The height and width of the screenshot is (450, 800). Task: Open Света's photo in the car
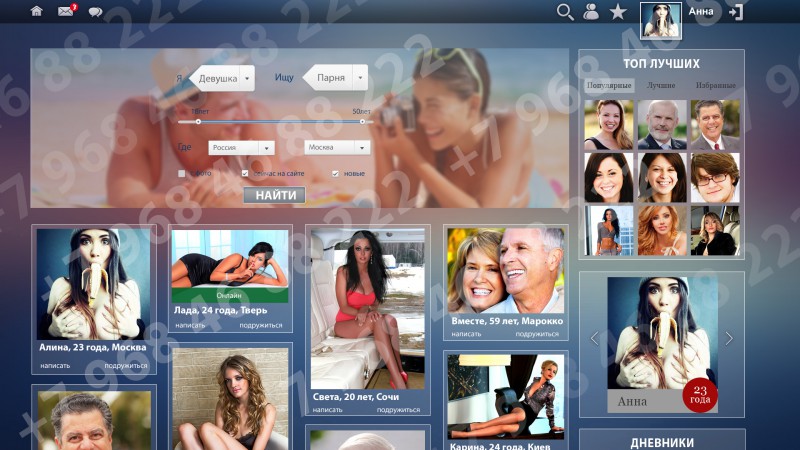click(x=367, y=309)
